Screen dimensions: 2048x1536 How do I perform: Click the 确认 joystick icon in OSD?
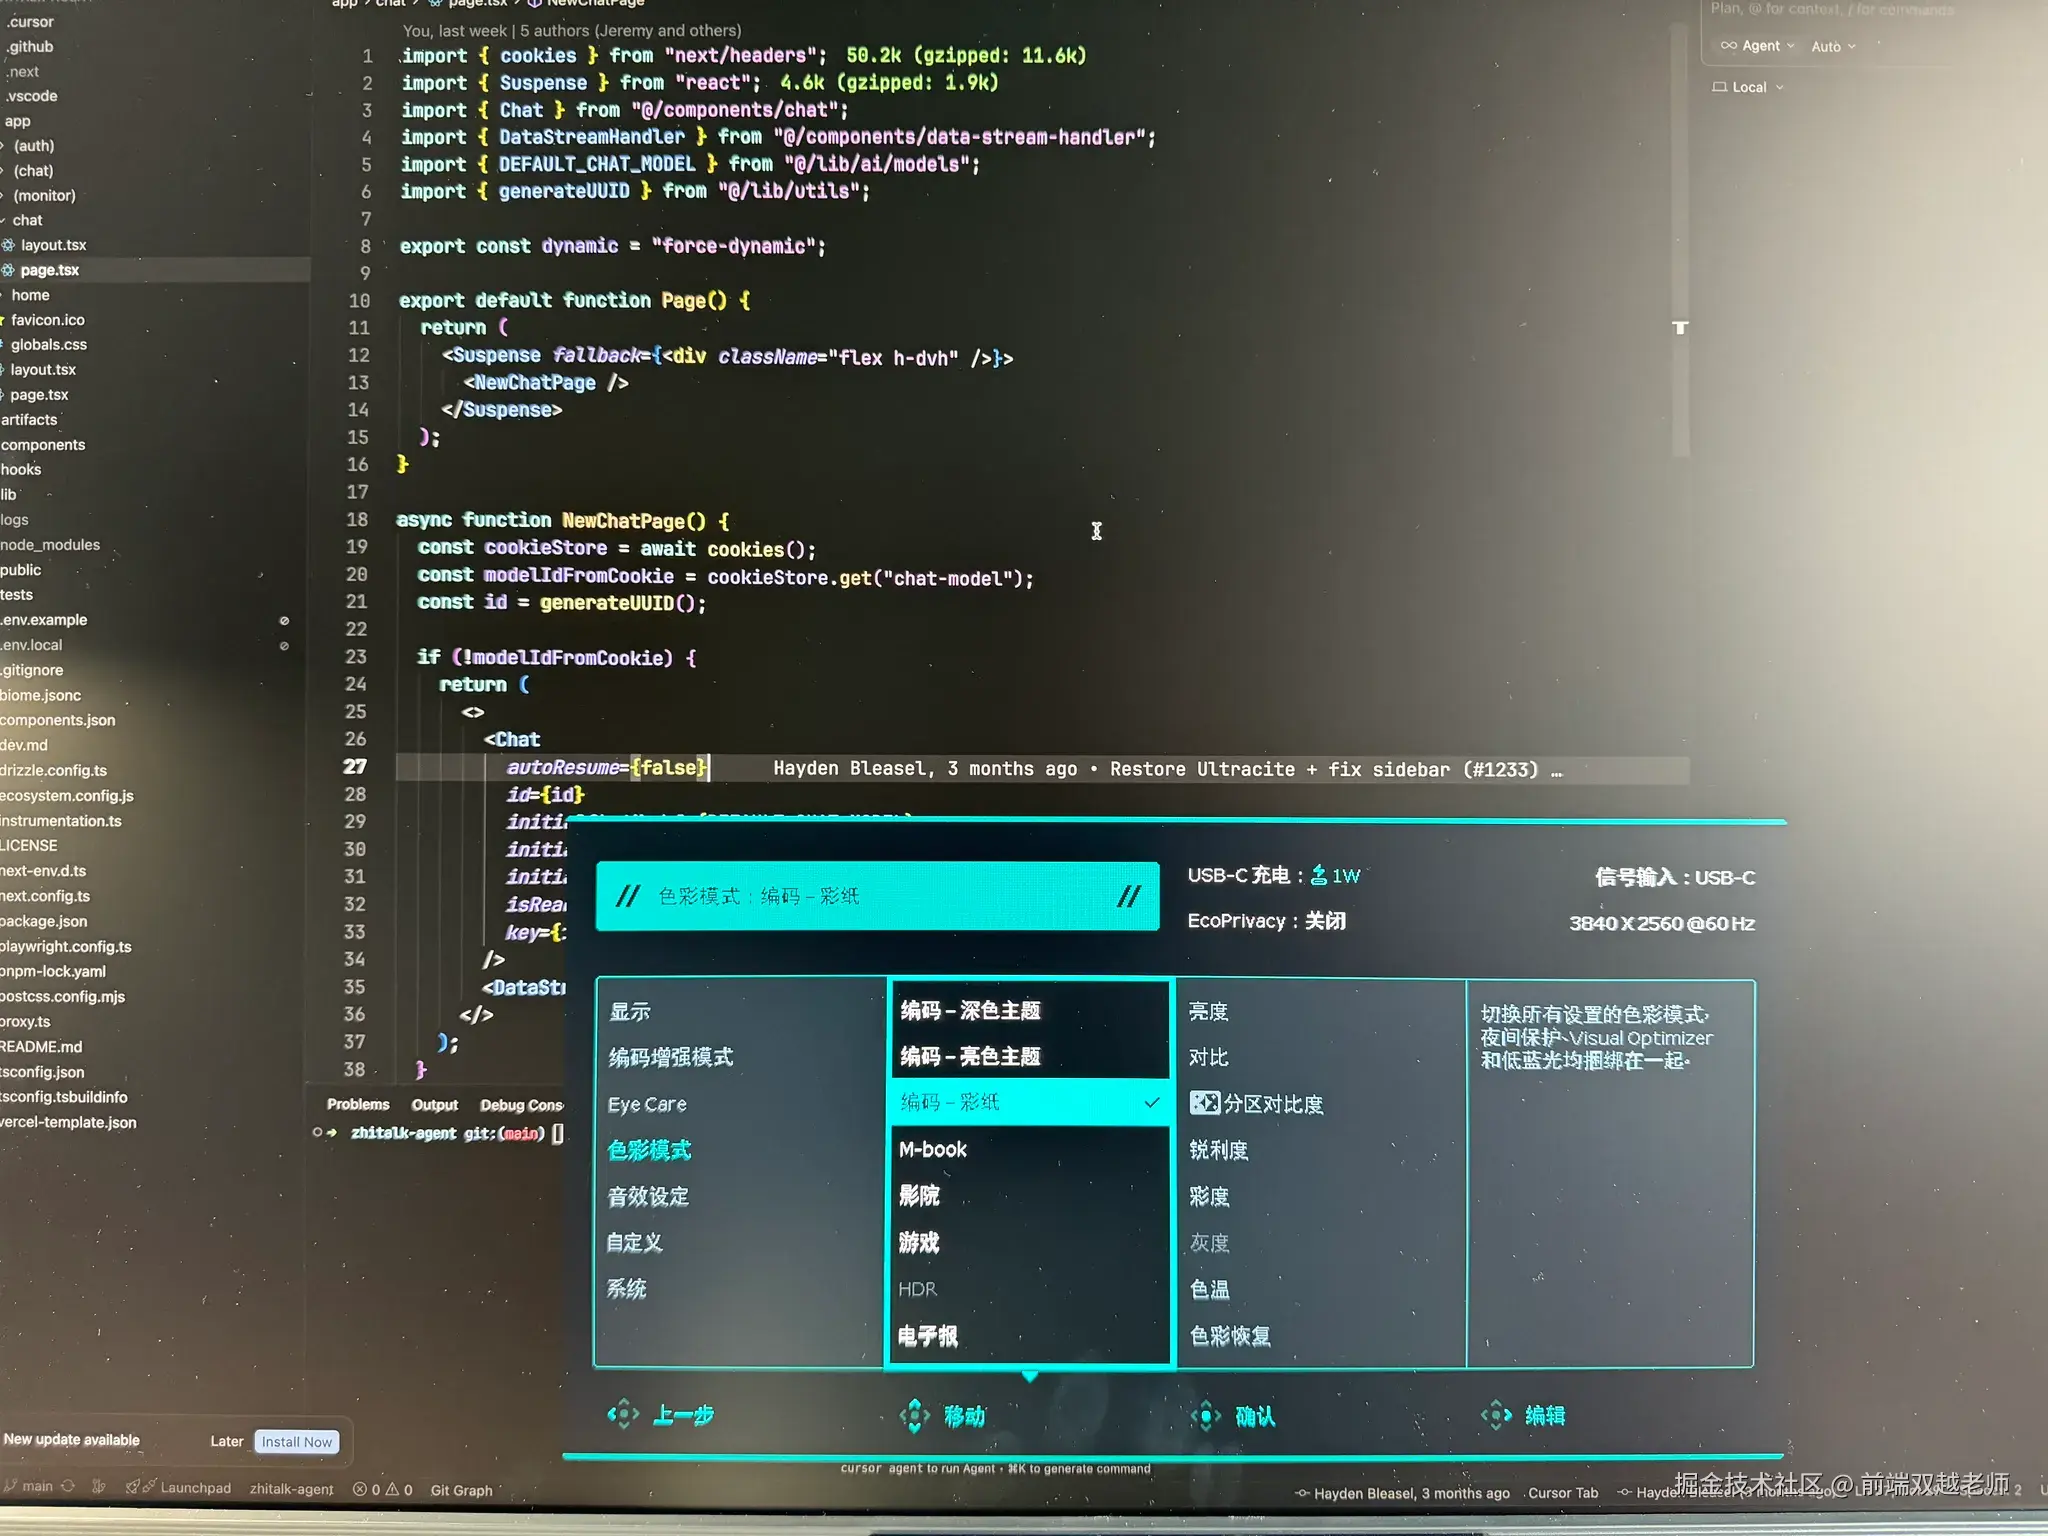(1206, 1416)
